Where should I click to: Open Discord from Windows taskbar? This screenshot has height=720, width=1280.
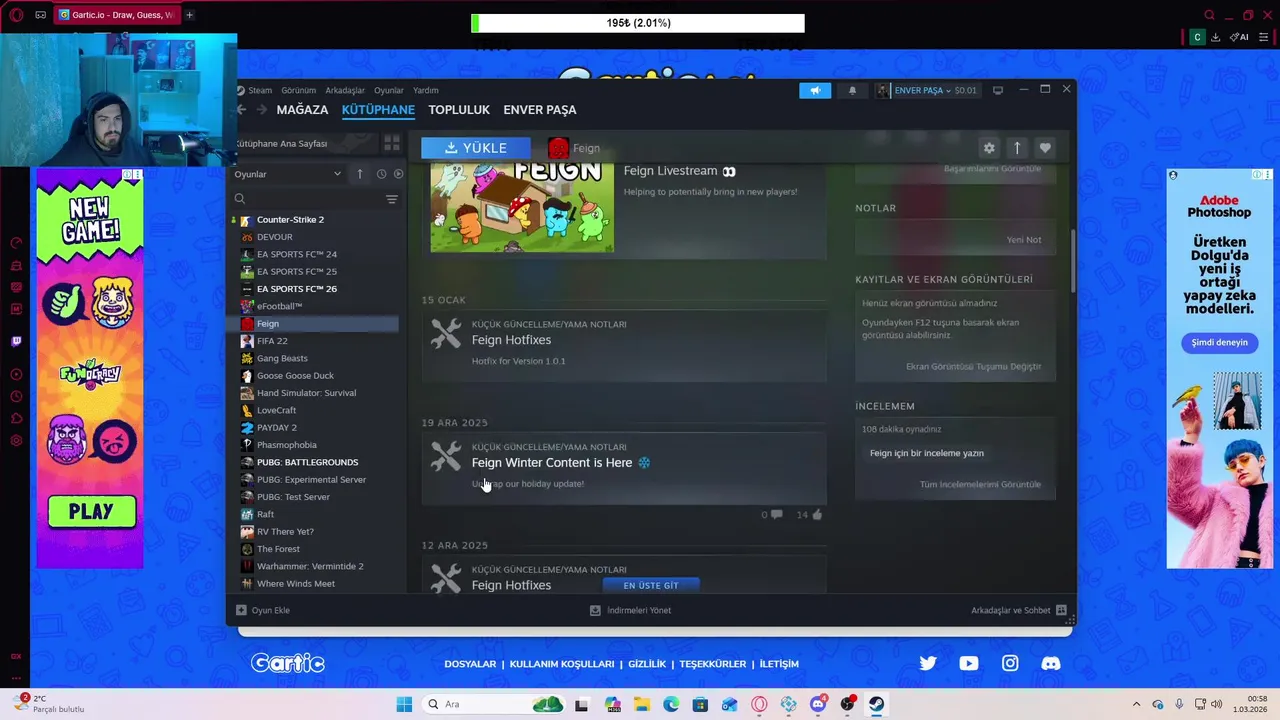click(x=818, y=704)
